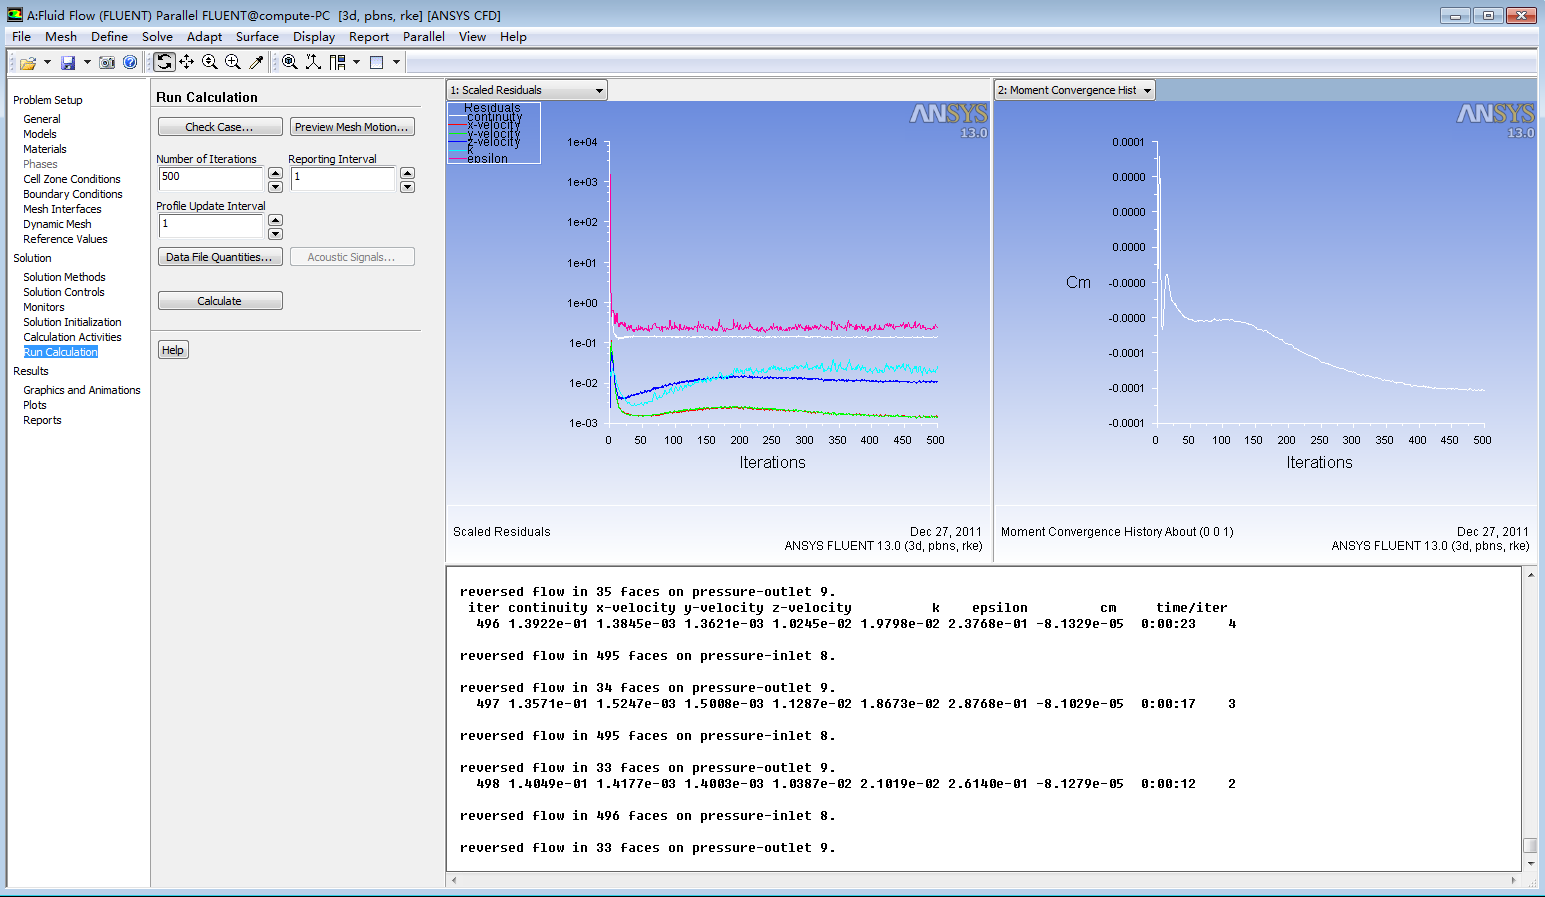Viewport: 1545px width, 897px height.
Task: Click the Check Case button
Action: 219,127
